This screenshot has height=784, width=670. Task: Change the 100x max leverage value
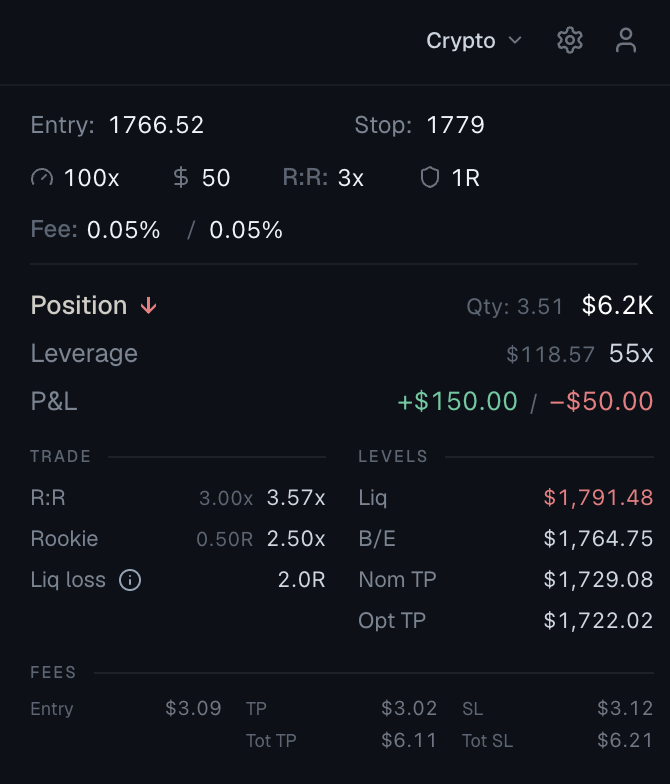(92, 178)
